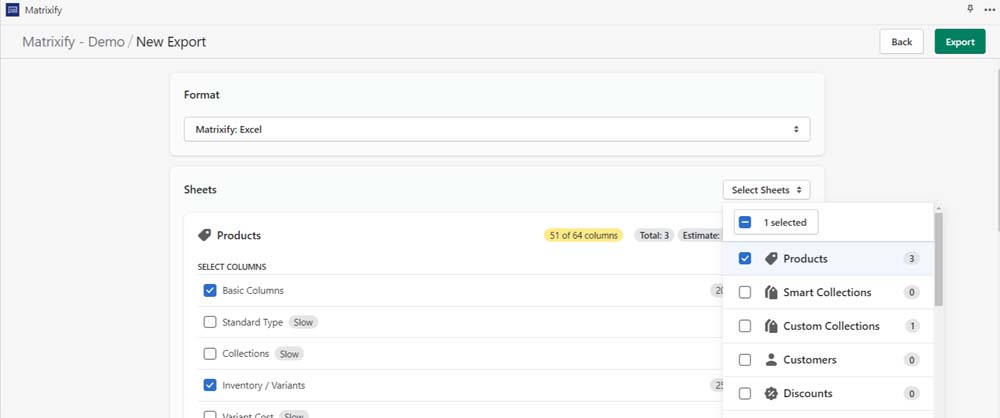Click the Products tag icon in dropdown list
This screenshot has width=1000, height=418.
pyautogui.click(x=771, y=258)
